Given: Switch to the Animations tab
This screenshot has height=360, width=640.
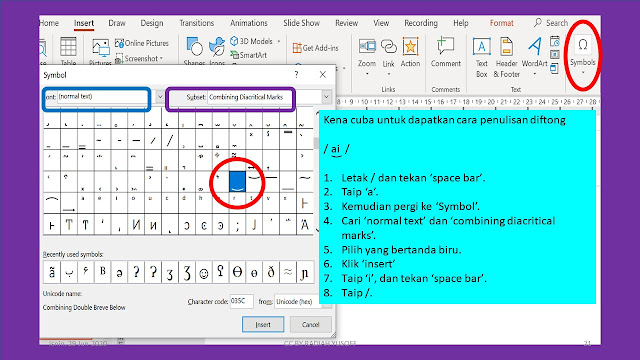Looking at the screenshot, I should tap(249, 23).
